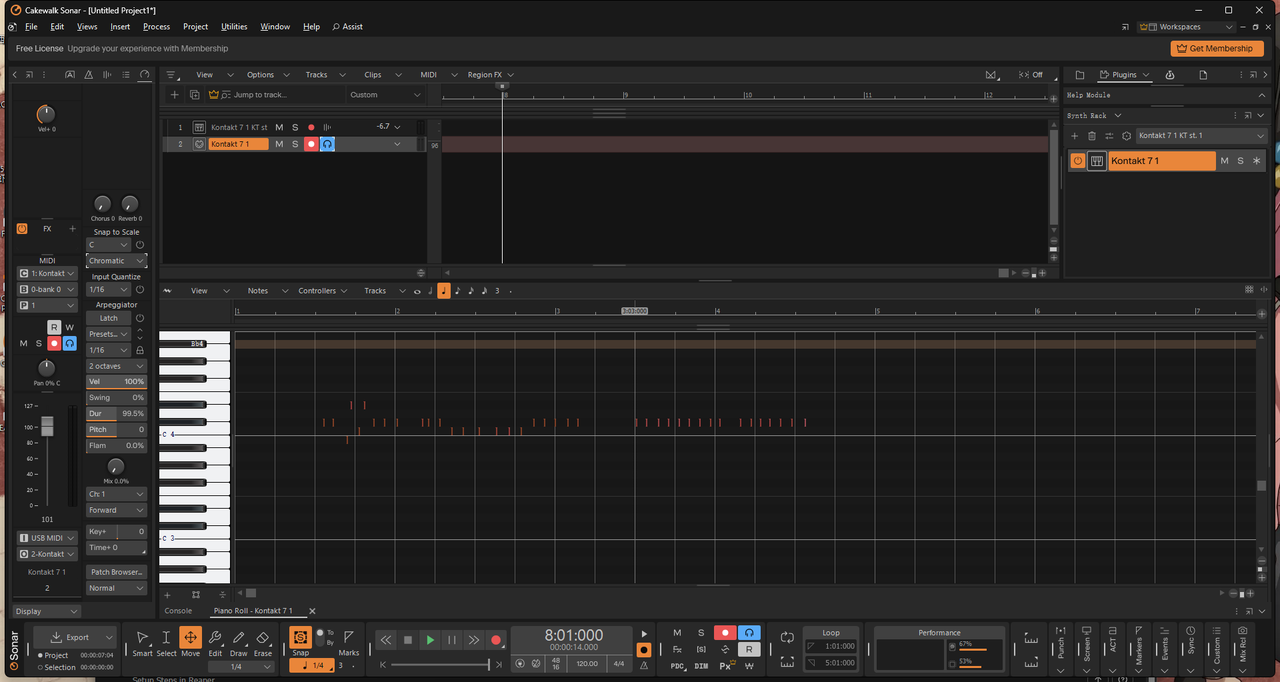Open the Custom track control dropdown
1280x682 pixels.
coord(386,95)
